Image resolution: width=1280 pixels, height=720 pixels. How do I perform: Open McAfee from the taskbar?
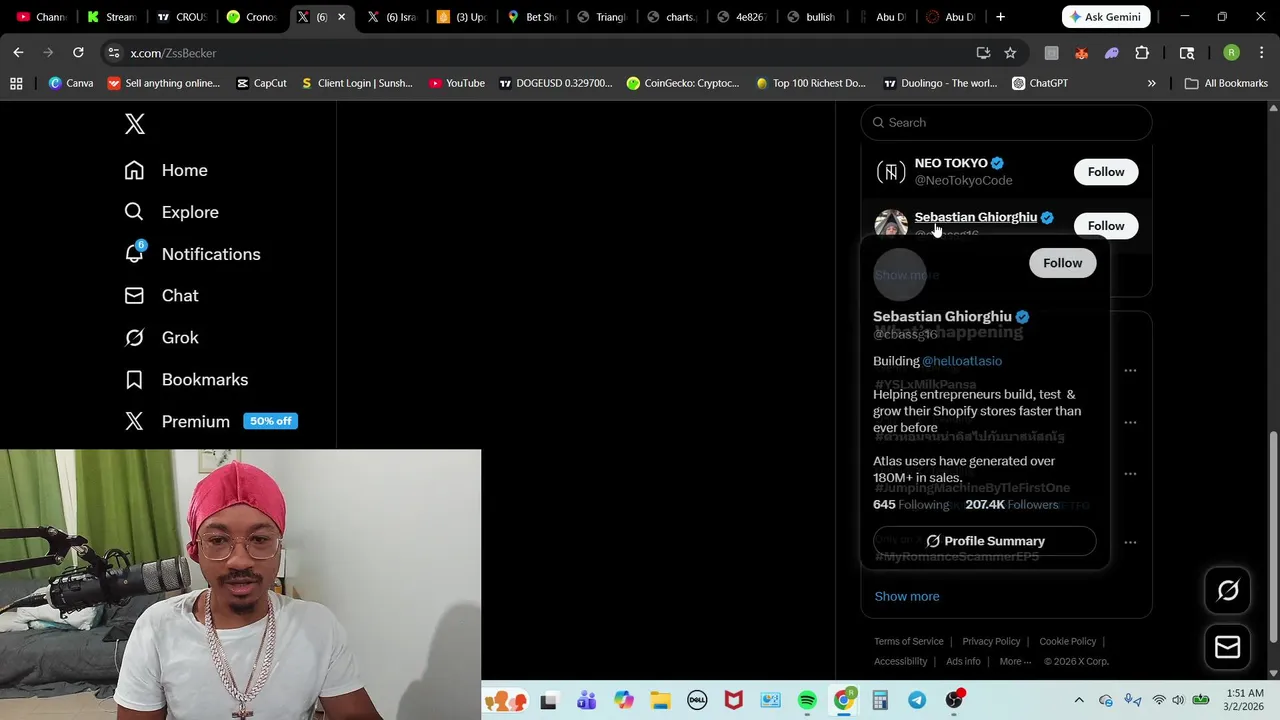click(734, 700)
